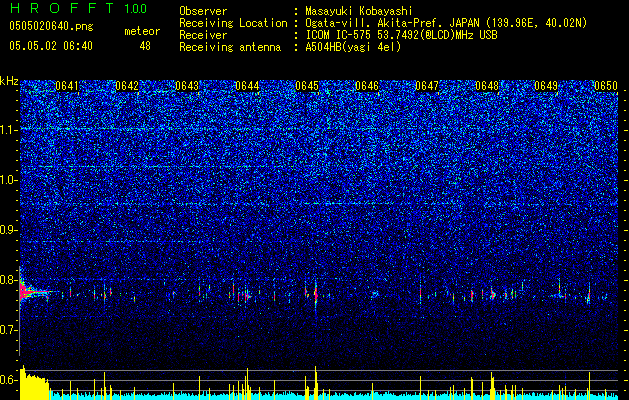Click the 1.1 frequency axis label
This screenshot has height=400, width=629.
[x=9, y=130]
